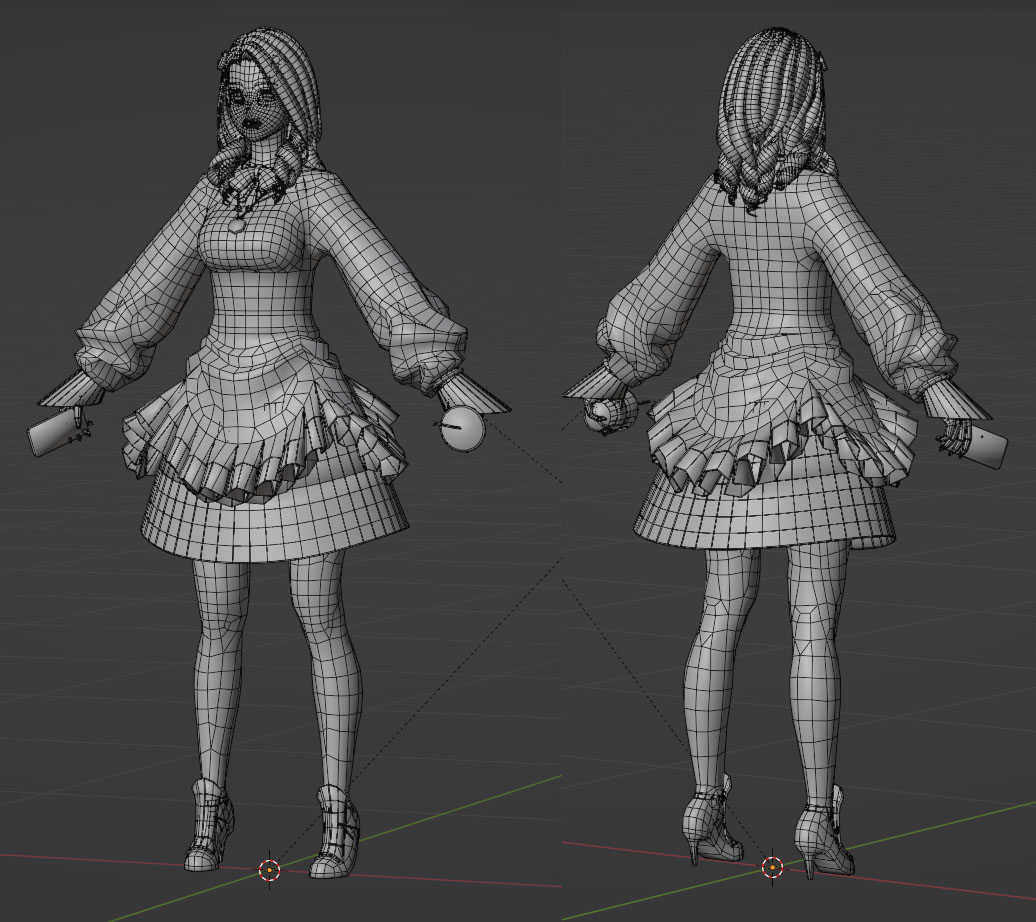This screenshot has height=922, width=1036.
Task: Click the 3D cursor below back-view character
Action: coord(772,866)
